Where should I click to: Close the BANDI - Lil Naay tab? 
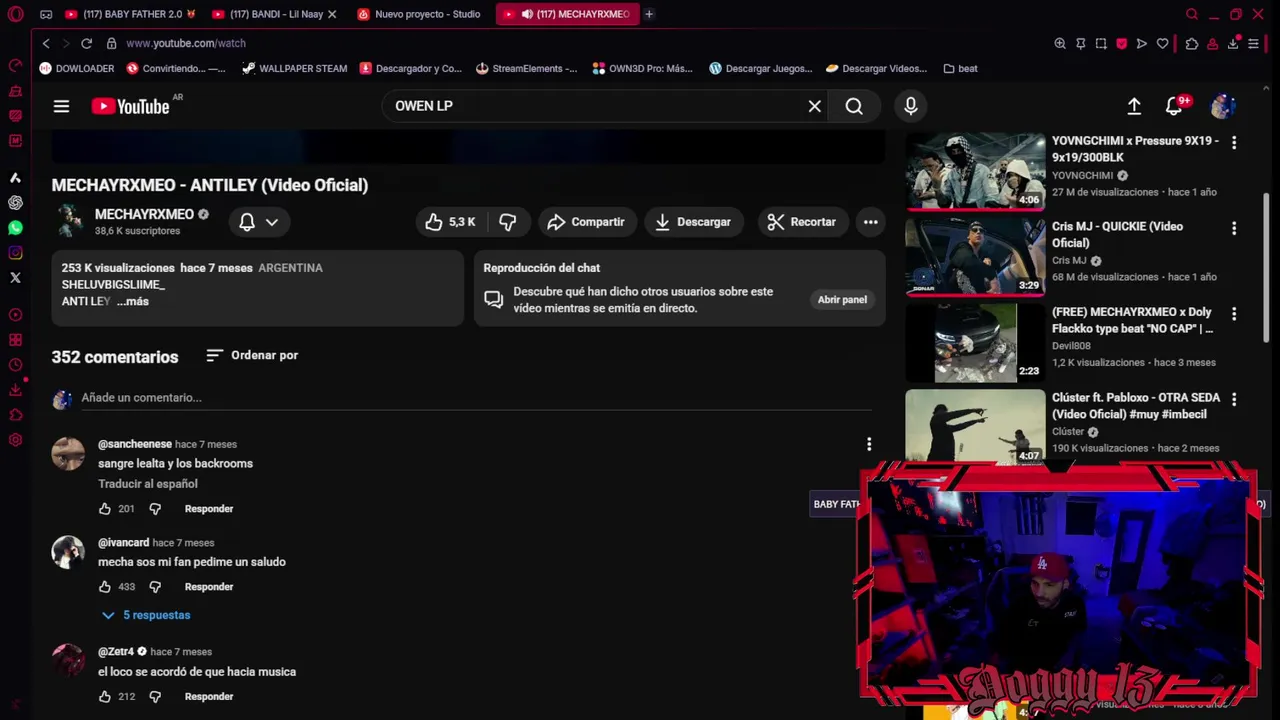point(332,14)
